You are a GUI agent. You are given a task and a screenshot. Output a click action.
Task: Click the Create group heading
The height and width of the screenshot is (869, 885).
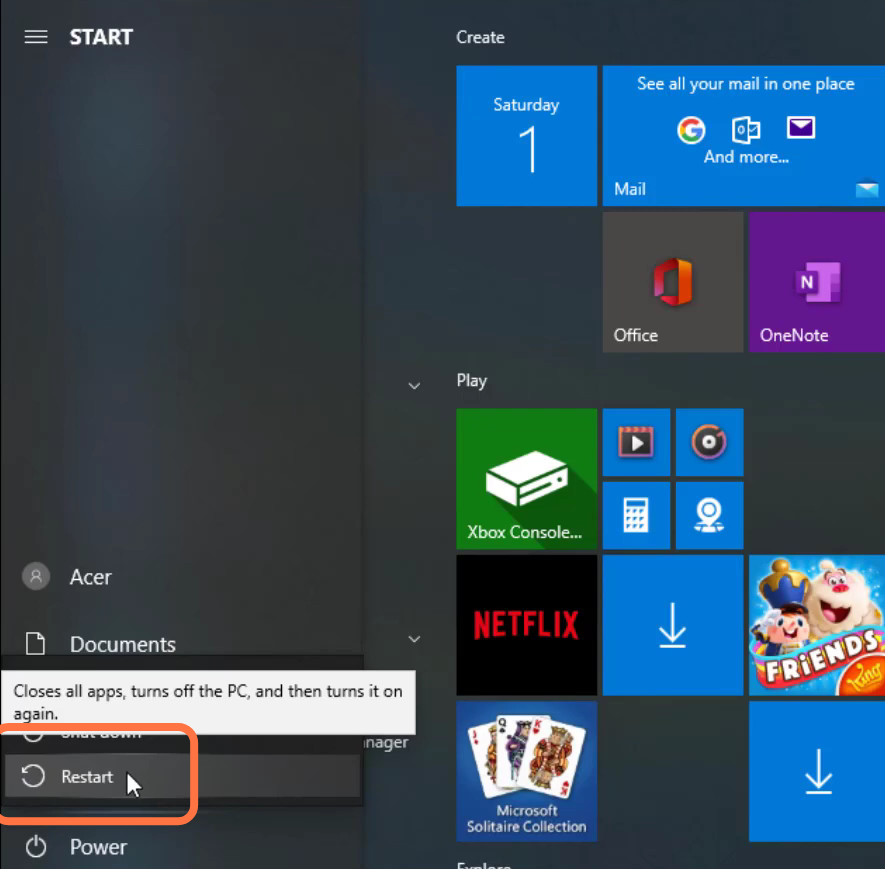pos(480,37)
